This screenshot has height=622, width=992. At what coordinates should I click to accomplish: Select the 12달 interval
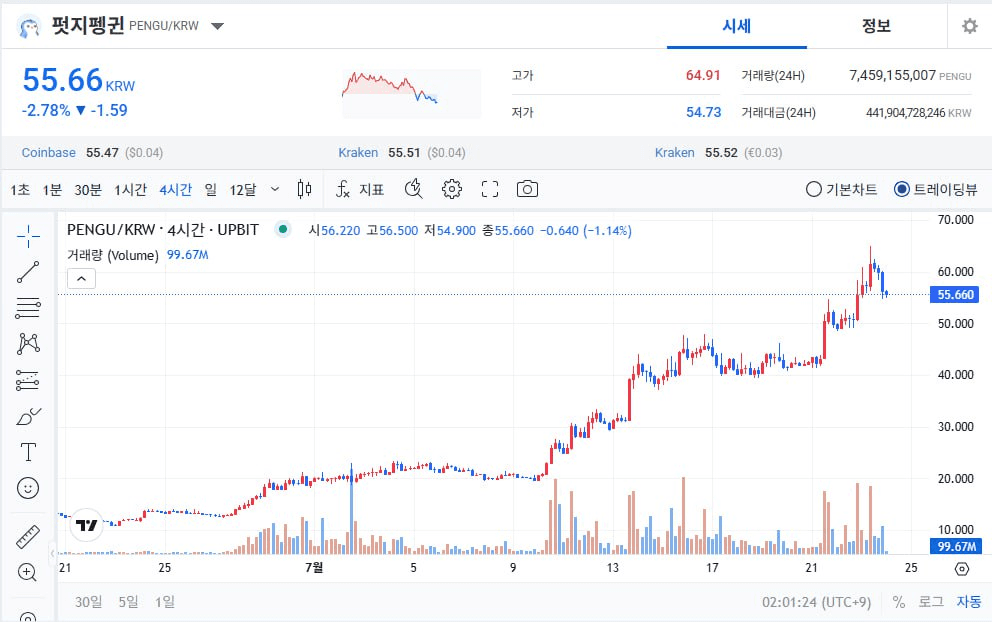pyautogui.click(x=243, y=190)
